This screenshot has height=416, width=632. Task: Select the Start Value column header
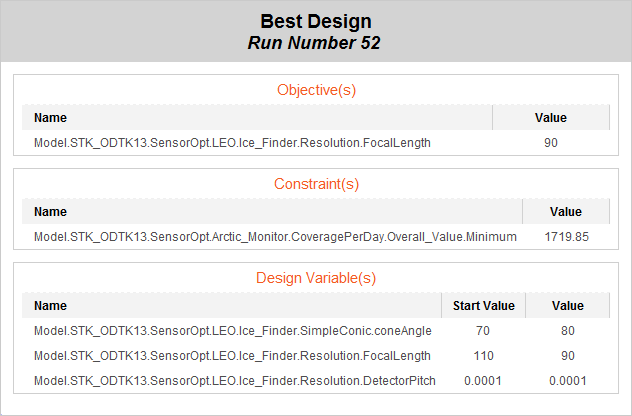tap(483, 306)
